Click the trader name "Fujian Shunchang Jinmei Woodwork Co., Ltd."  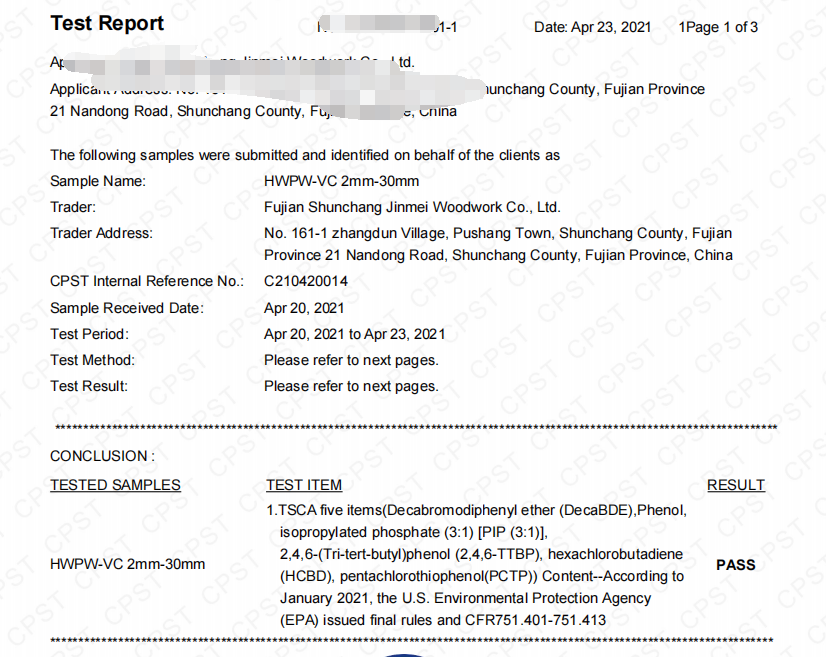412,207
